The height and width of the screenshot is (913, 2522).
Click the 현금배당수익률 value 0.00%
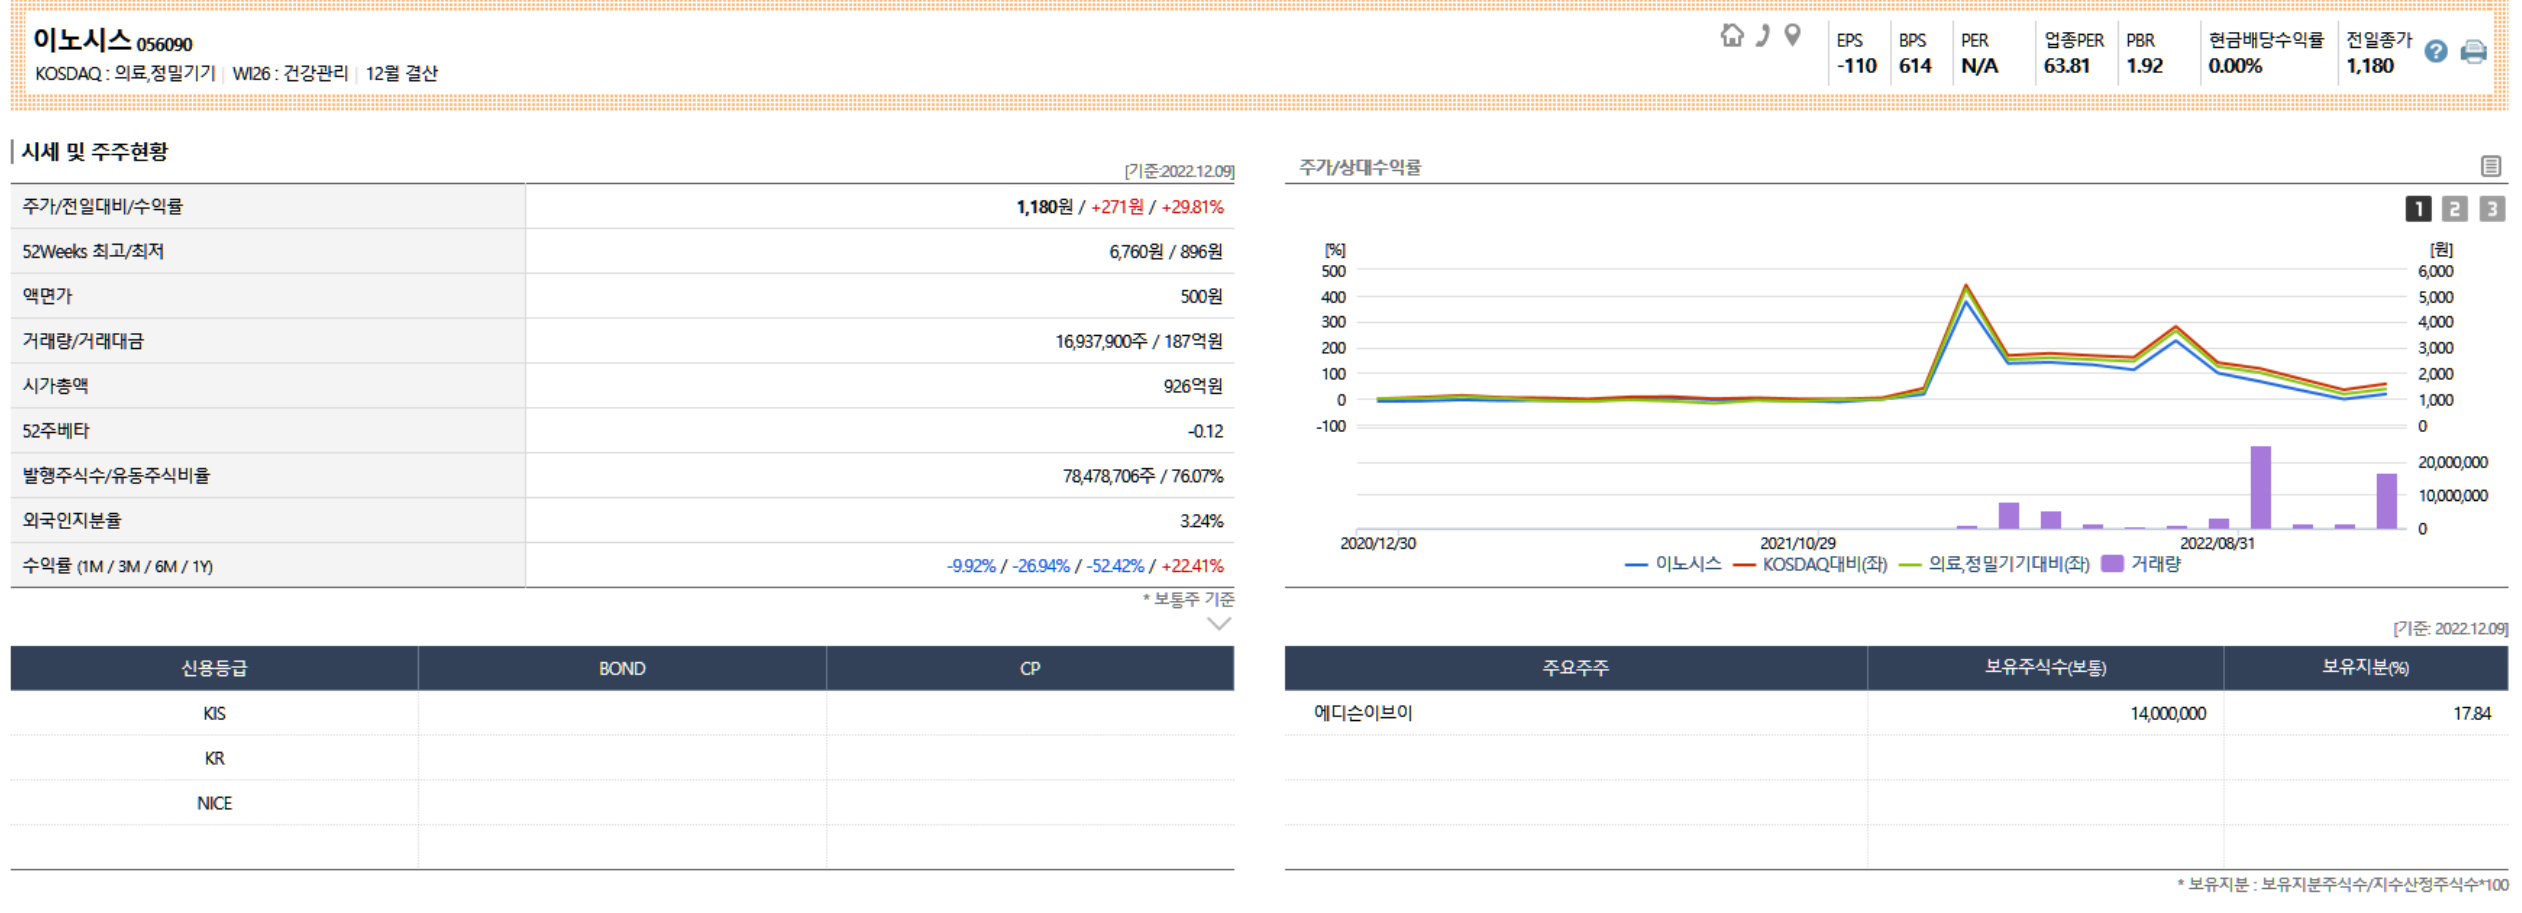point(2235,66)
